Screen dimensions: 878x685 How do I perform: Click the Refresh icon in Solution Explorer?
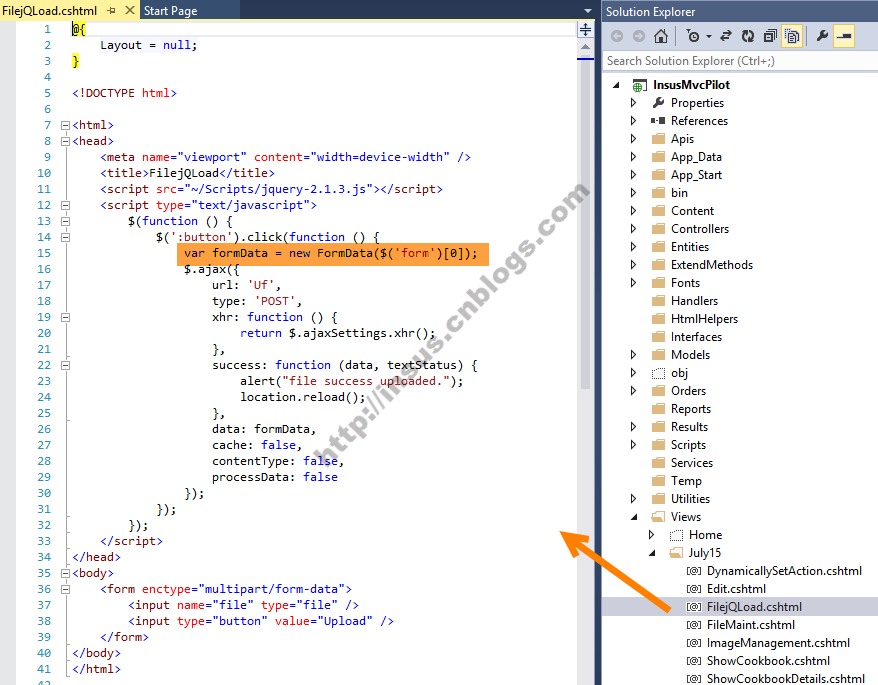[748, 36]
